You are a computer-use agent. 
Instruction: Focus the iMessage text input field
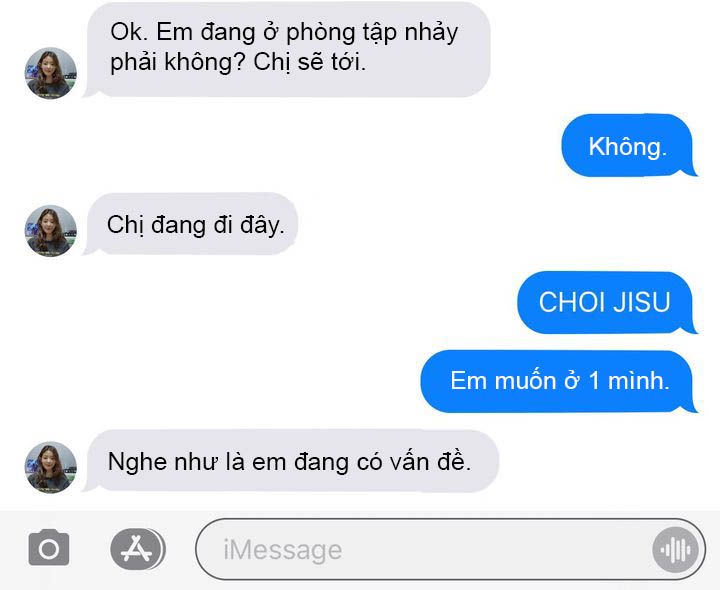click(450, 550)
